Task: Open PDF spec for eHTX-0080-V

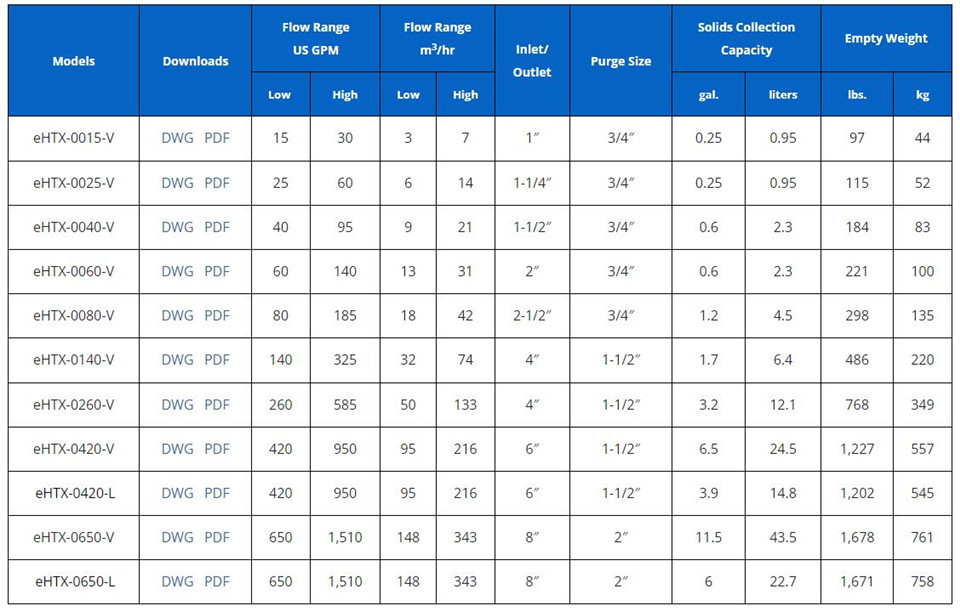Action: tap(217, 315)
